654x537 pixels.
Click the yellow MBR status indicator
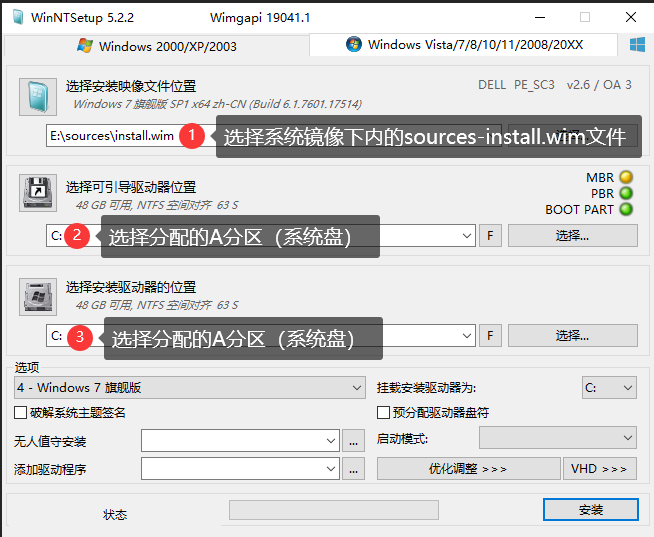pos(626,178)
